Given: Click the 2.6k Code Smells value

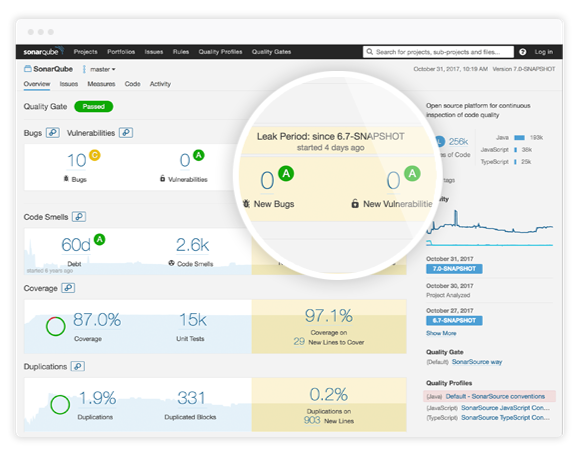Looking at the screenshot, I should (x=192, y=245).
